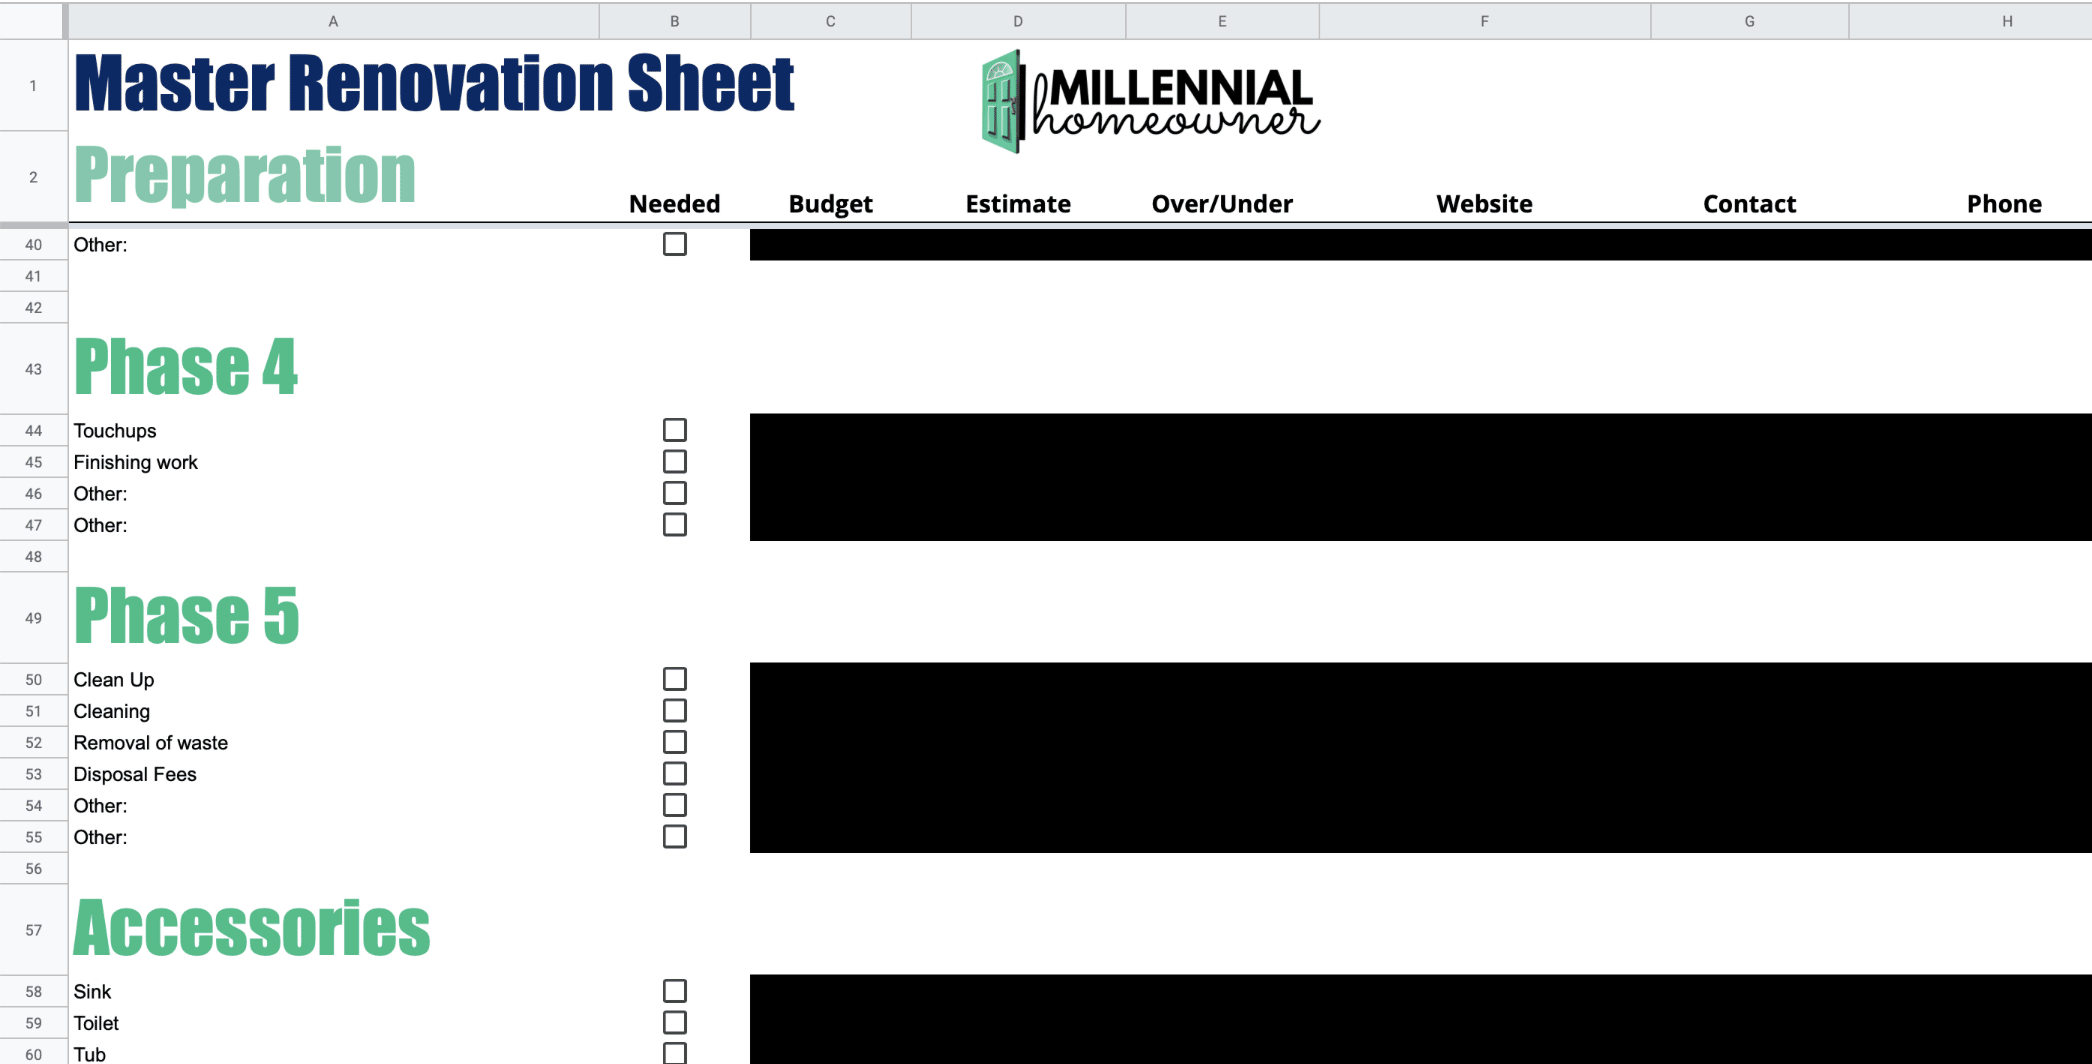Check the Sink checkbox

(675, 991)
